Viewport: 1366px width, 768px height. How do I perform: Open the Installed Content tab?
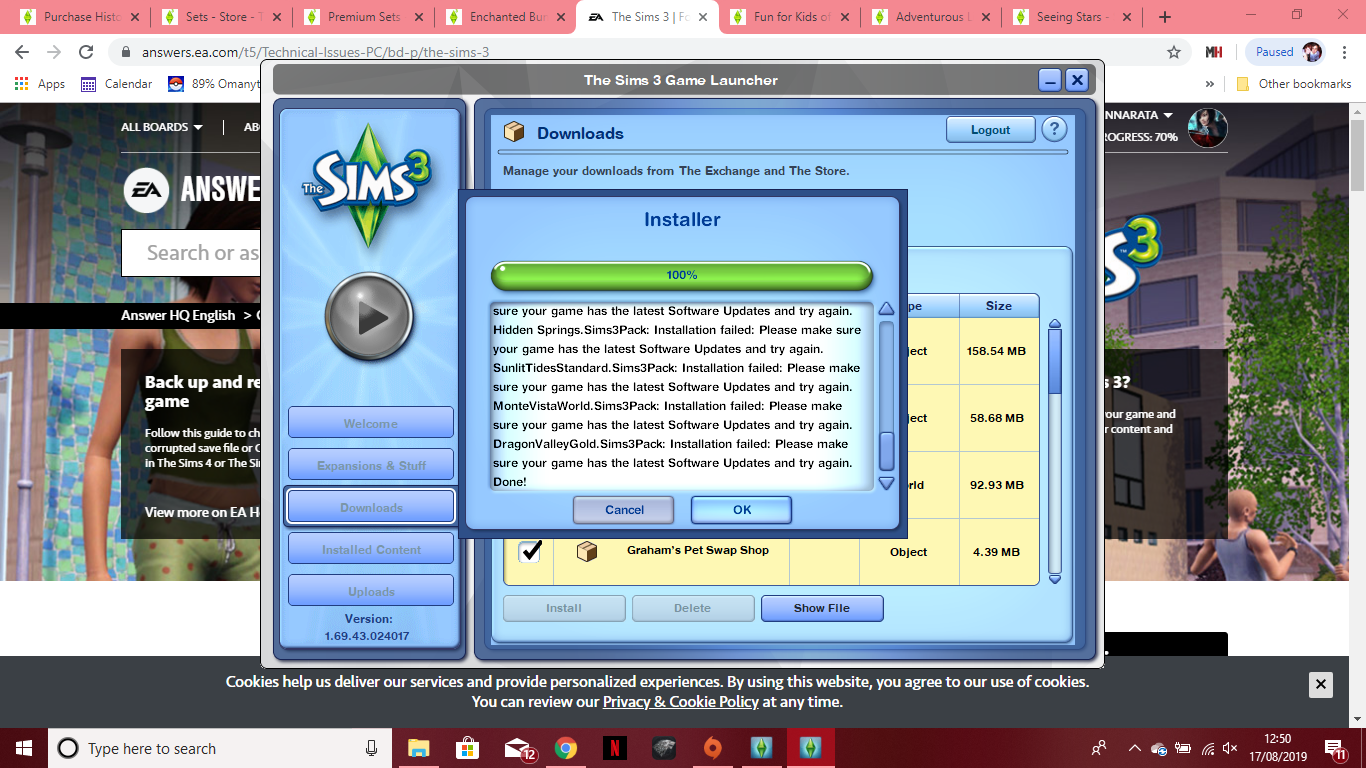[370, 549]
